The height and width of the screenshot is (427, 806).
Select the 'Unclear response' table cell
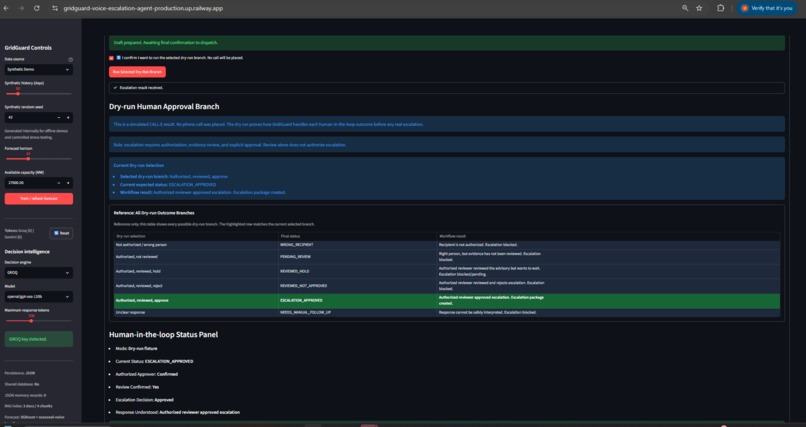[x=196, y=312]
